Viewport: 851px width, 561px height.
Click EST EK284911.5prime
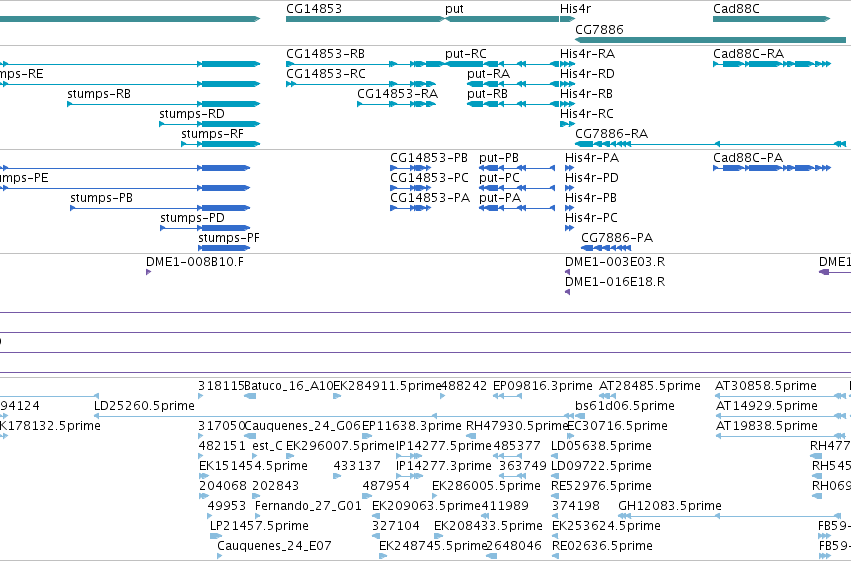tap(337, 396)
